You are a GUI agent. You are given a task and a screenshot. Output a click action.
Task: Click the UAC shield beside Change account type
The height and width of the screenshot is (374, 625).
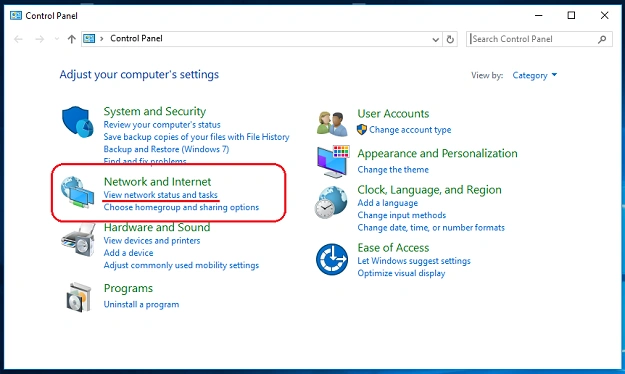click(x=362, y=130)
